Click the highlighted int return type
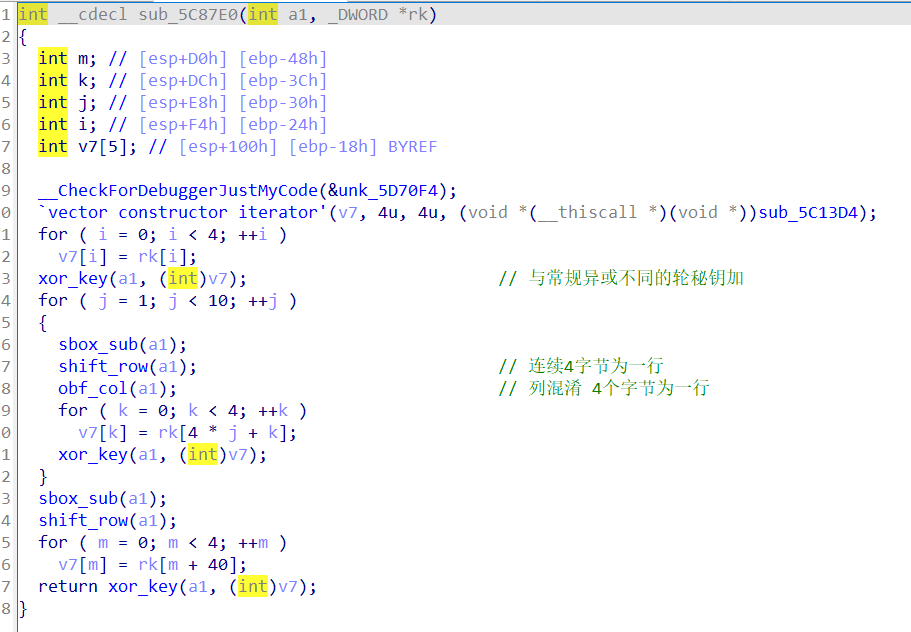 point(33,14)
